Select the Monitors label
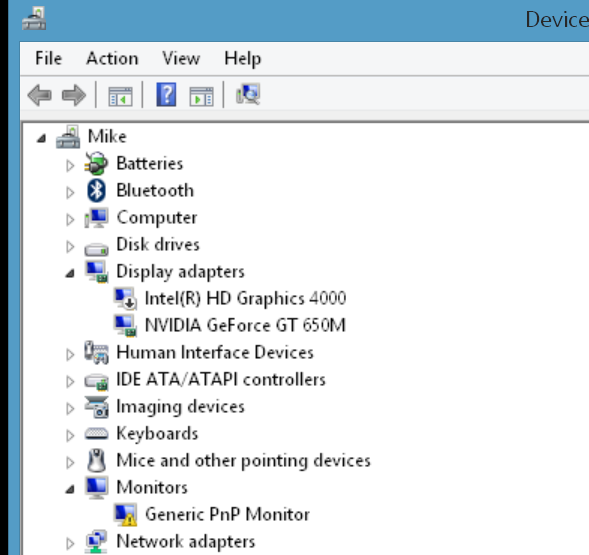589x555 pixels. coord(152,488)
